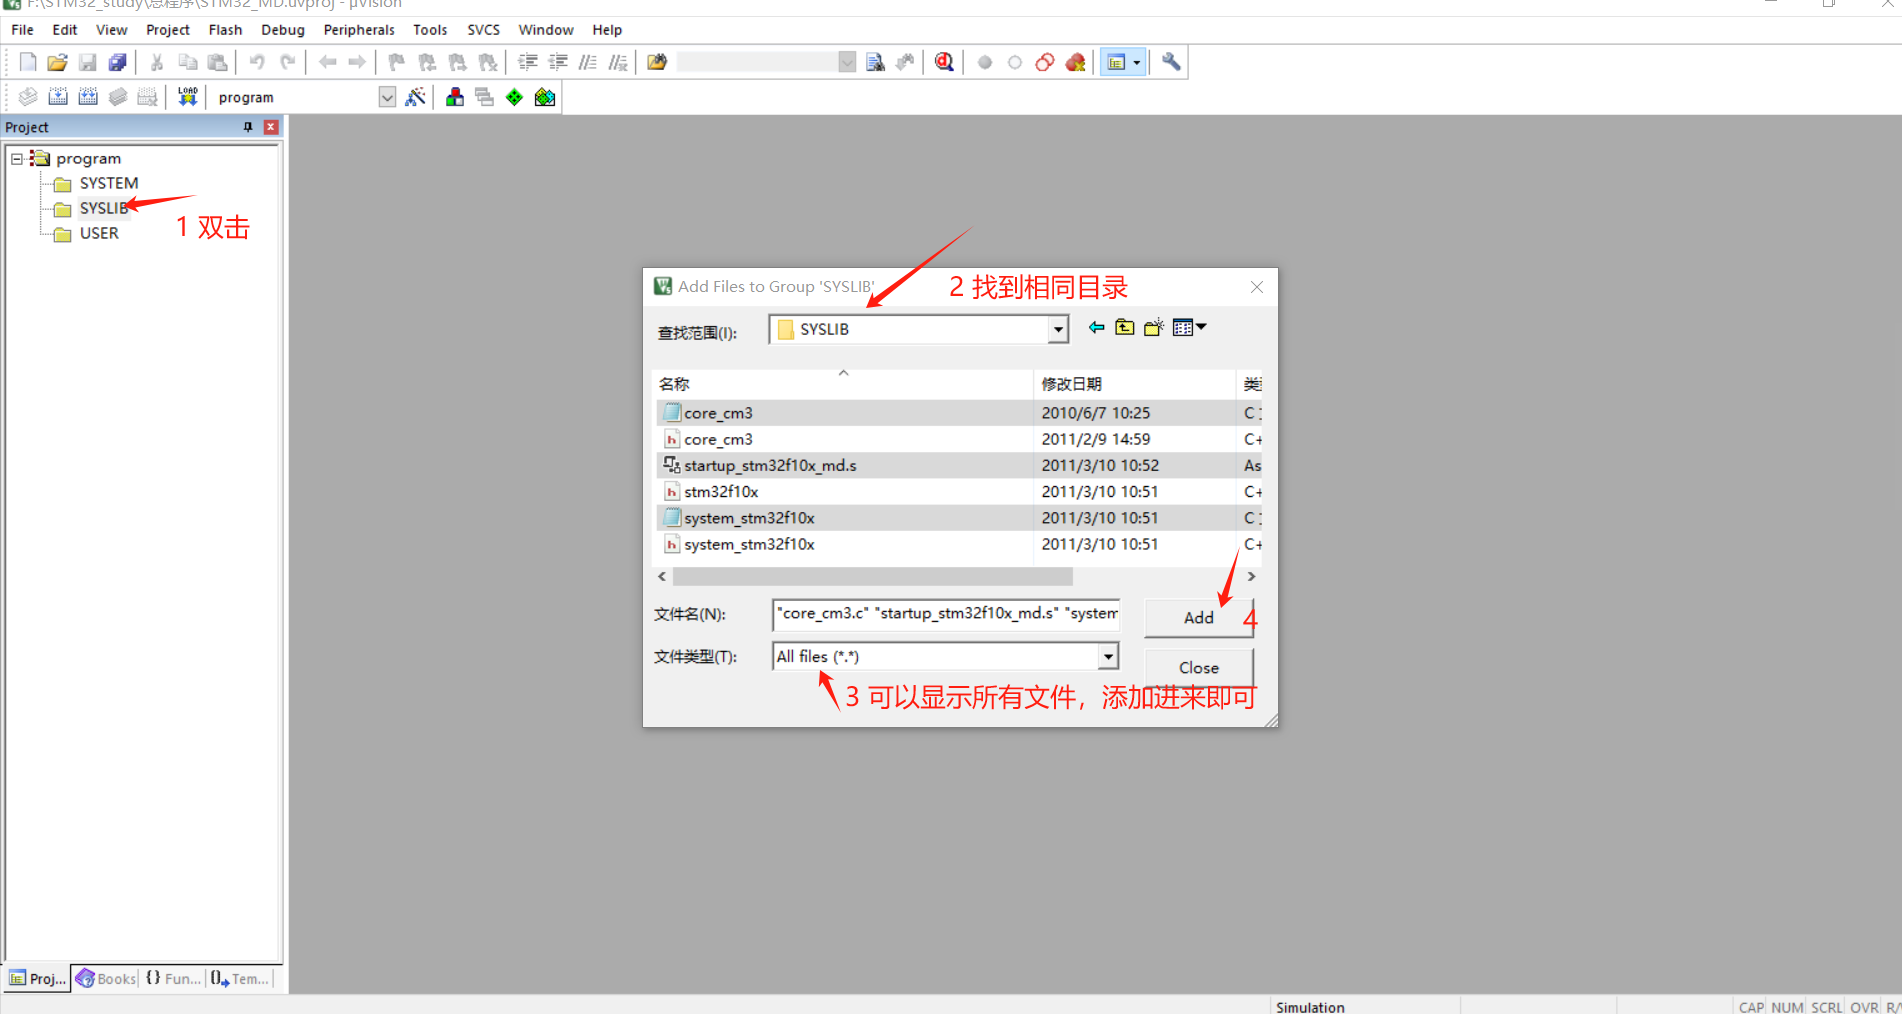The height and width of the screenshot is (1014, 1902).
Task: Switch to the Books tab
Action: 106,979
